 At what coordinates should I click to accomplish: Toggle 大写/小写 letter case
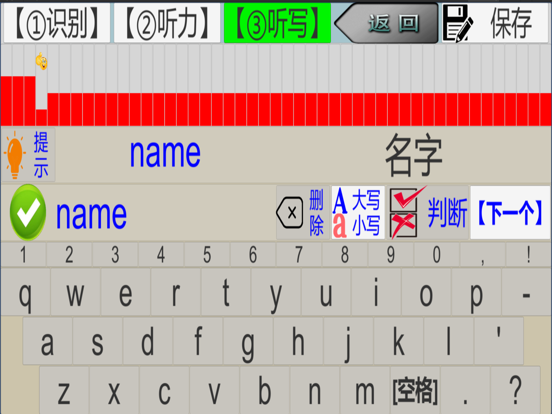coord(358,213)
